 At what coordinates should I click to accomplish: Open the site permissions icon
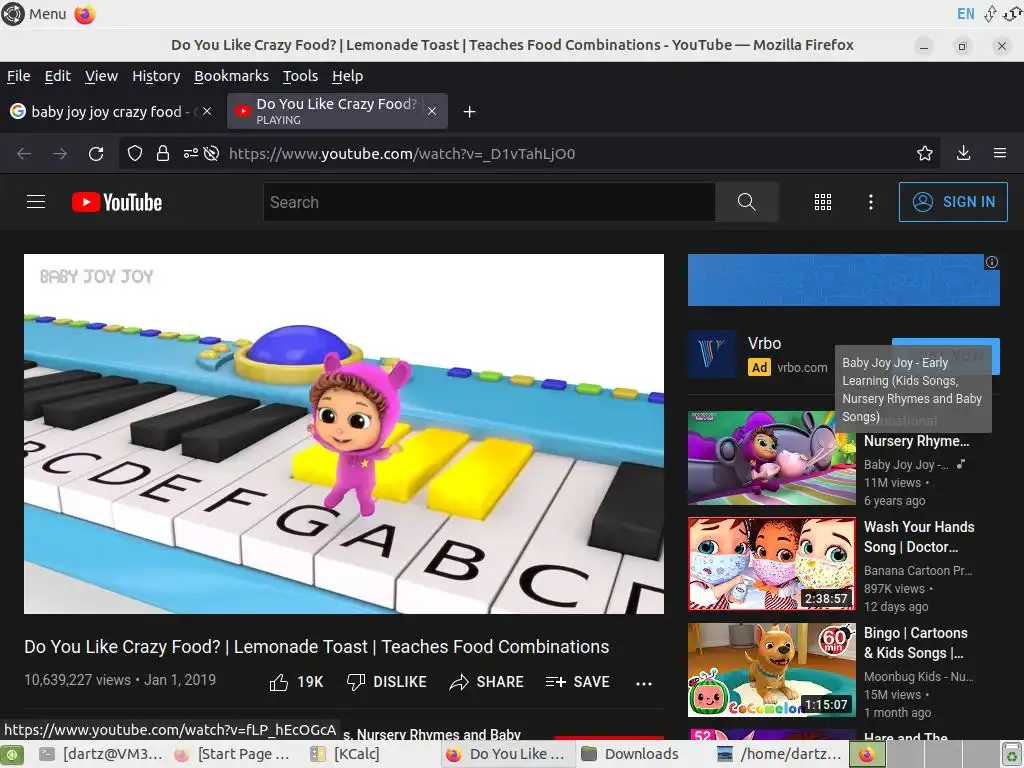[x=190, y=153]
